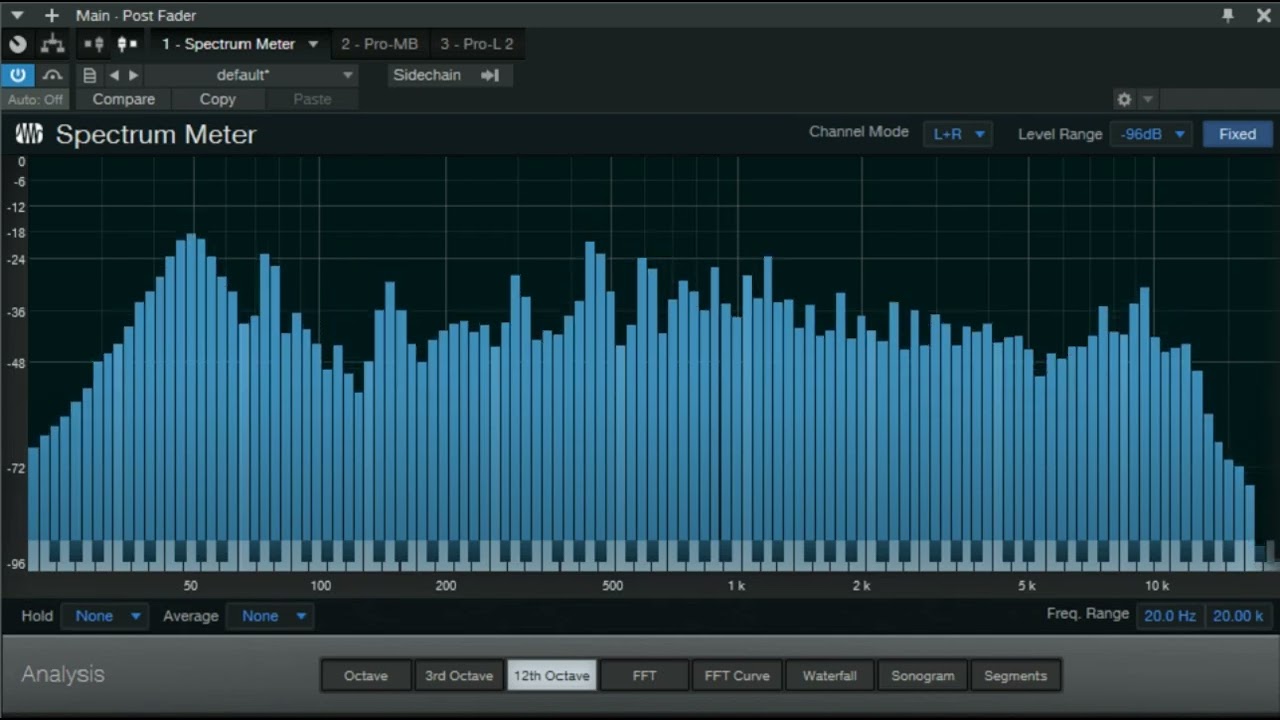Select the FFT analysis mode

[x=645, y=676]
